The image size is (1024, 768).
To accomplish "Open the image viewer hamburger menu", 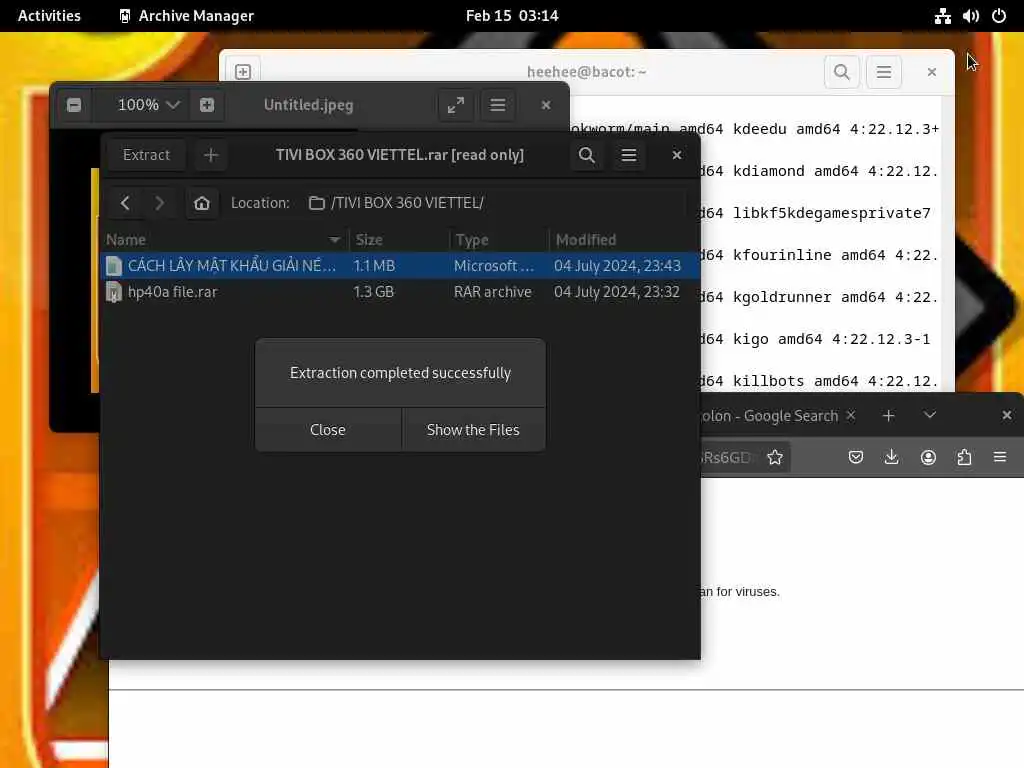I will click(x=498, y=105).
